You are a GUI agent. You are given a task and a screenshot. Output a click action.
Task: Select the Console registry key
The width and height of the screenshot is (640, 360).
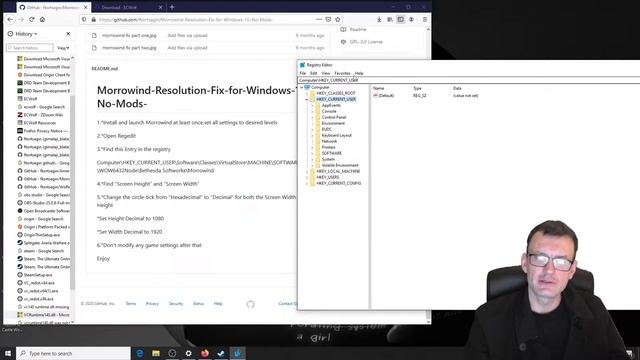click(329, 111)
